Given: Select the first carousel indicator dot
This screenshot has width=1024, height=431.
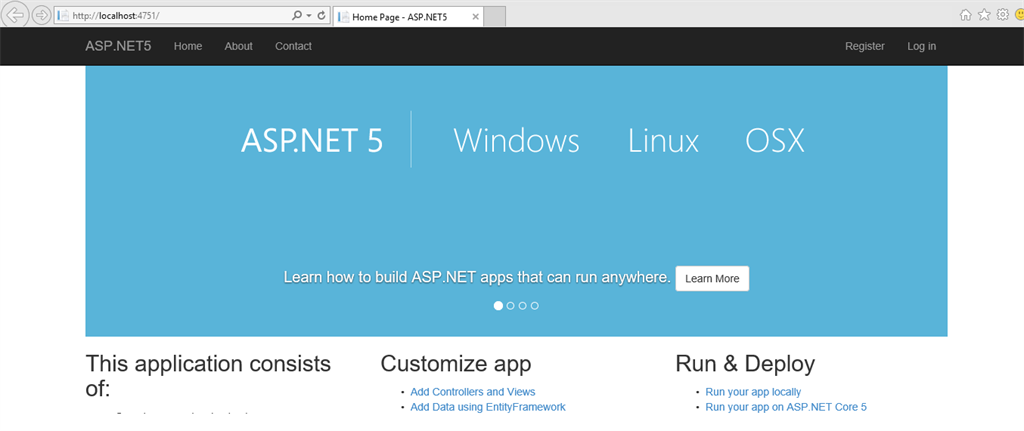Looking at the screenshot, I should tap(498, 306).
